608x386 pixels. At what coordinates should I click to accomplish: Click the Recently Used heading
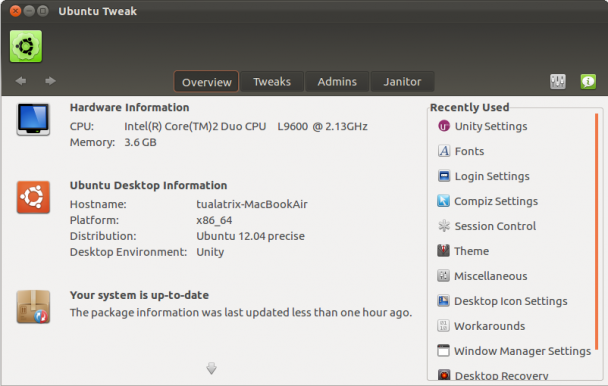(470, 107)
